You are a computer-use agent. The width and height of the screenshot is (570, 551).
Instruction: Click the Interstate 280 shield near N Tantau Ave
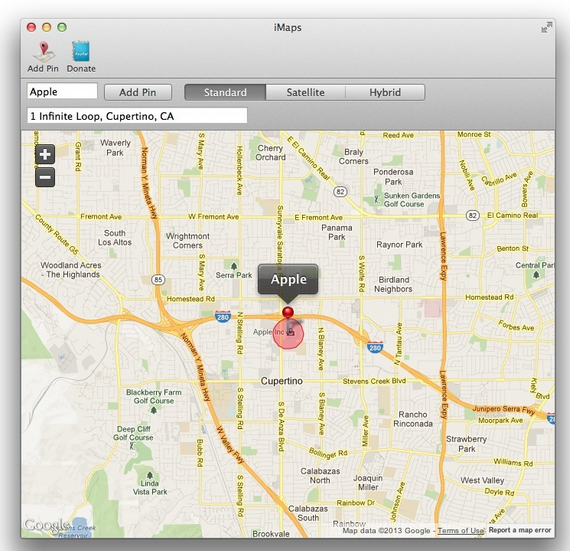click(375, 347)
